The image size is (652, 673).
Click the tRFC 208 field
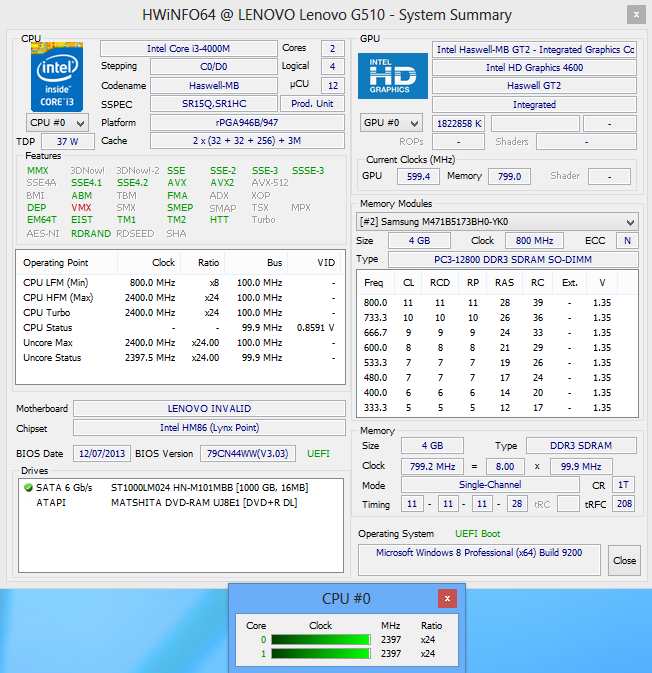click(x=624, y=503)
